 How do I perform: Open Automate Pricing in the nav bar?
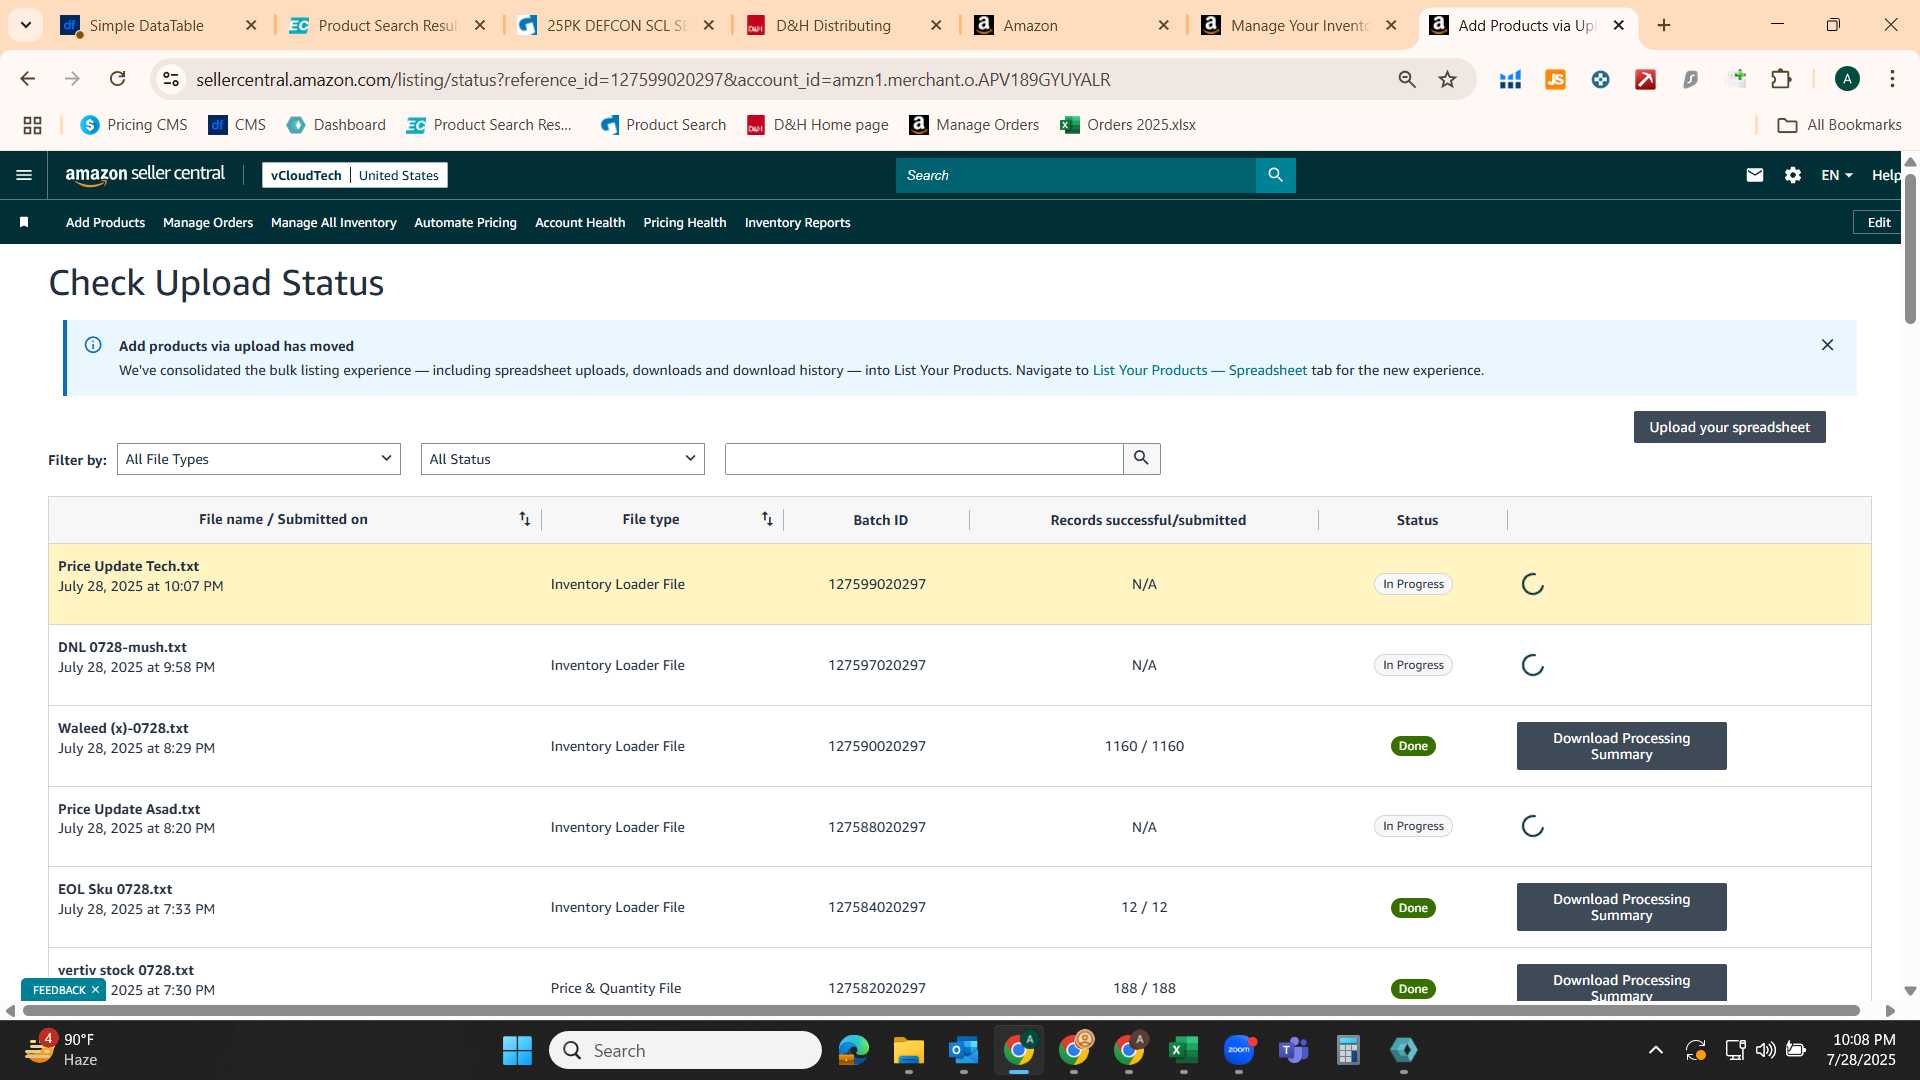[x=465, y=222]
